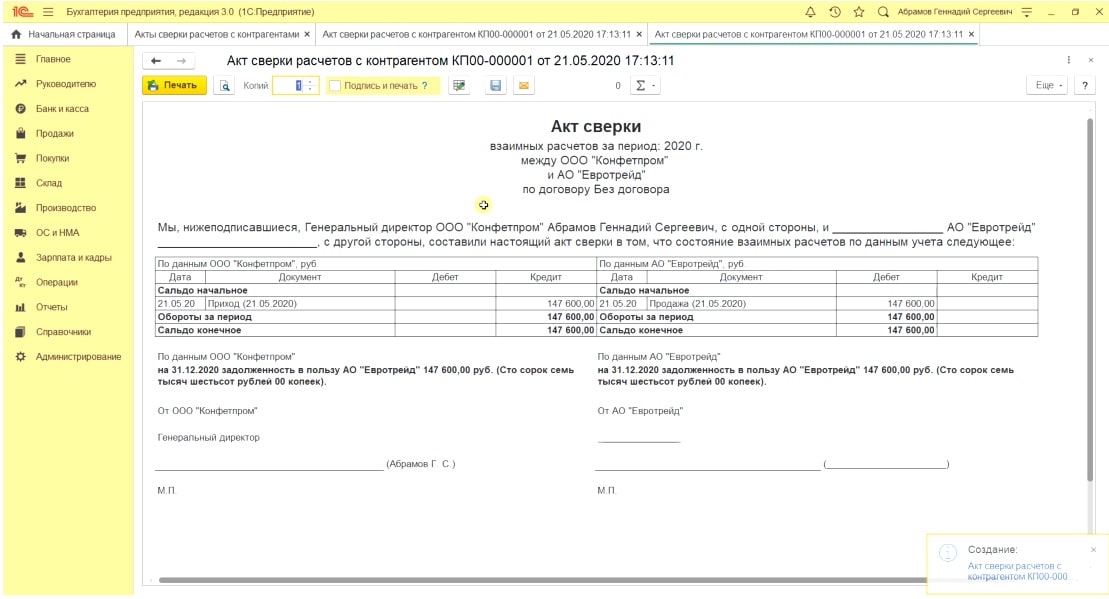The width and height of the screenshot is (1109, 599).
Task: Switch to Акты сверки расчетов с контрагентами tab
Action: (x=216, y=34)
